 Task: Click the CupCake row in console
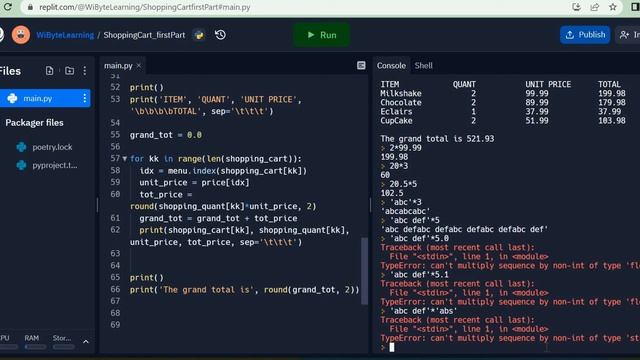503,121
